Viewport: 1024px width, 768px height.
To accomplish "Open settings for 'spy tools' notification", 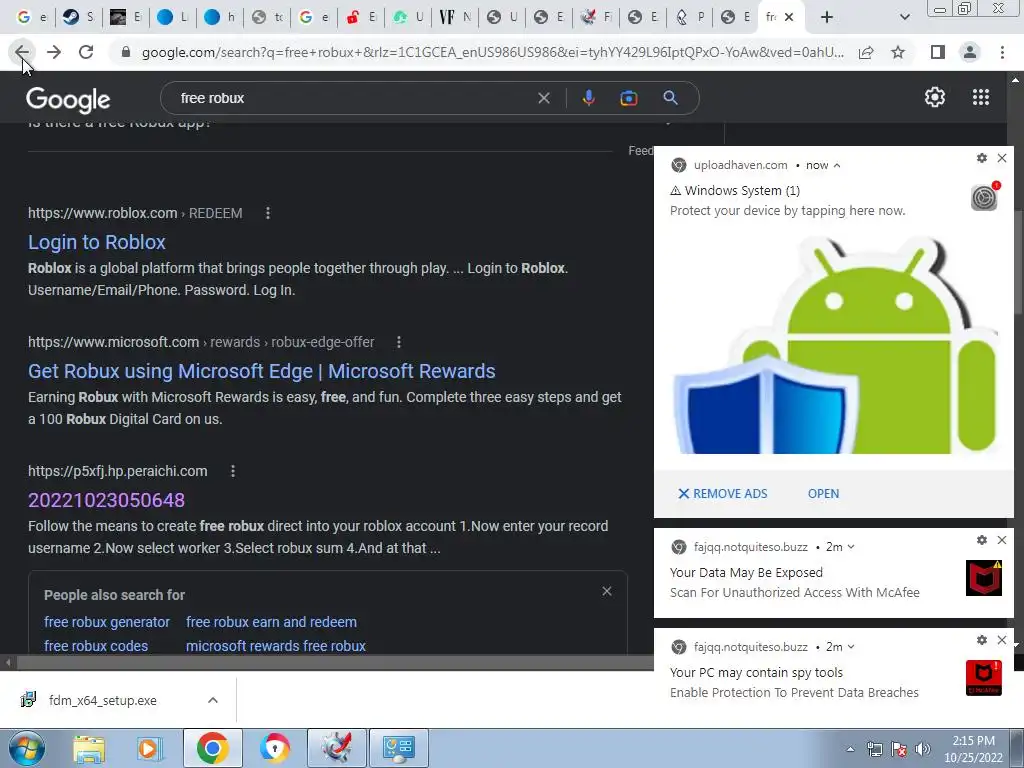I will pyautogui.click(x=982, y=640).
